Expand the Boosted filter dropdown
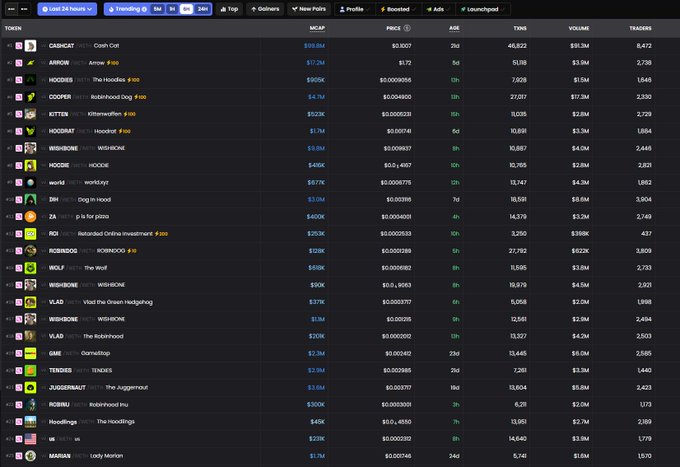Viewport: 680px width, 467px height. point(398,9)
